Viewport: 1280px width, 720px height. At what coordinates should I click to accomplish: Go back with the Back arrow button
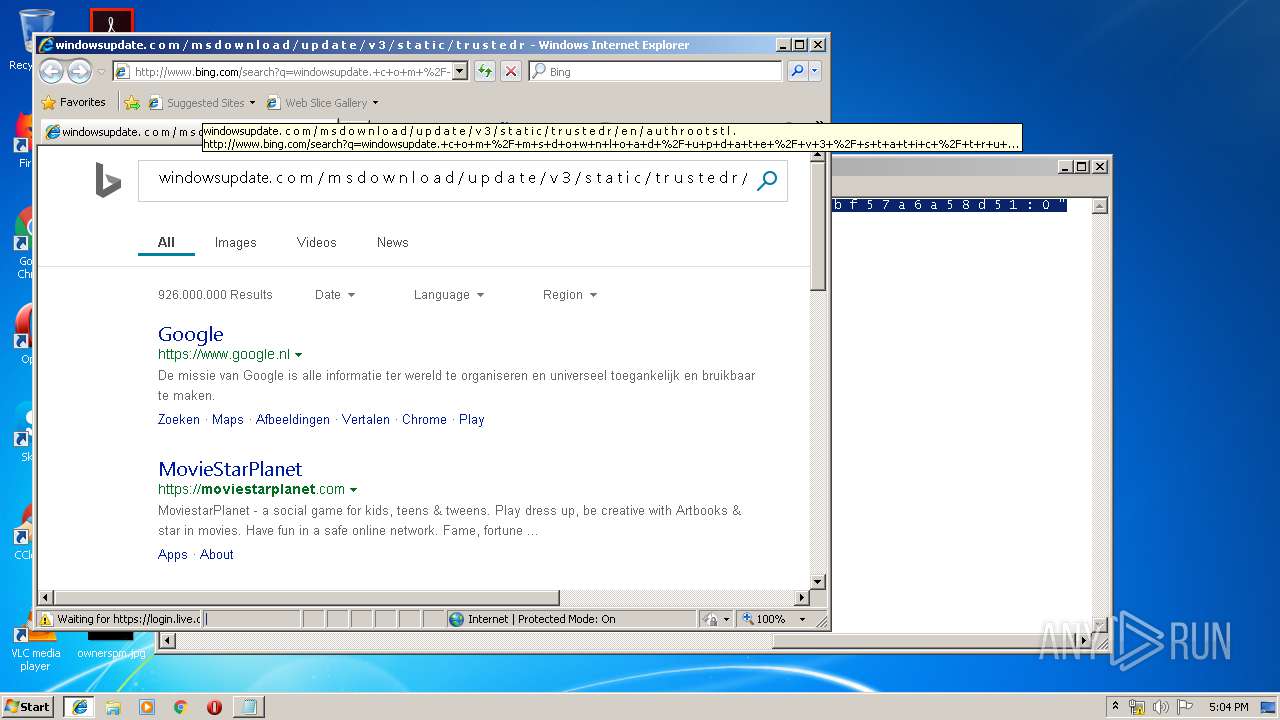(51, 71)
